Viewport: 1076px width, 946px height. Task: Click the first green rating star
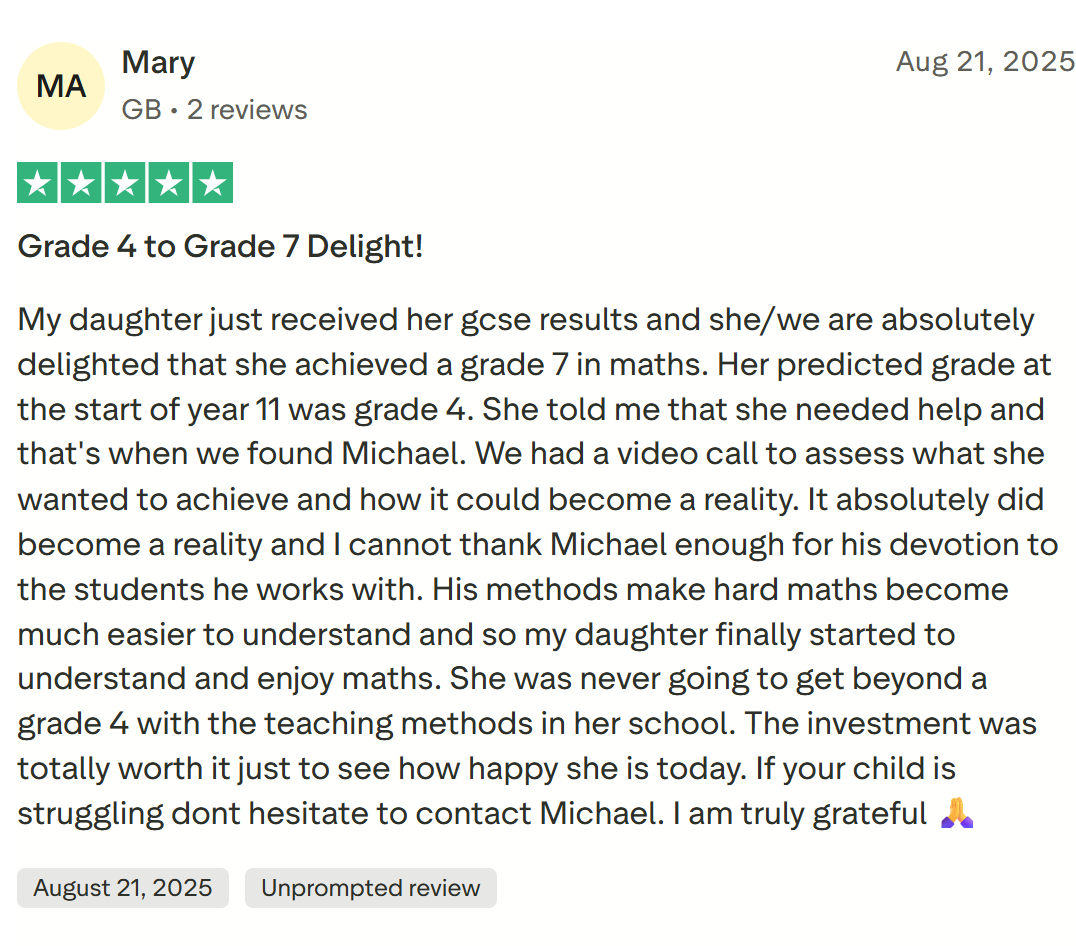[39, 183]
